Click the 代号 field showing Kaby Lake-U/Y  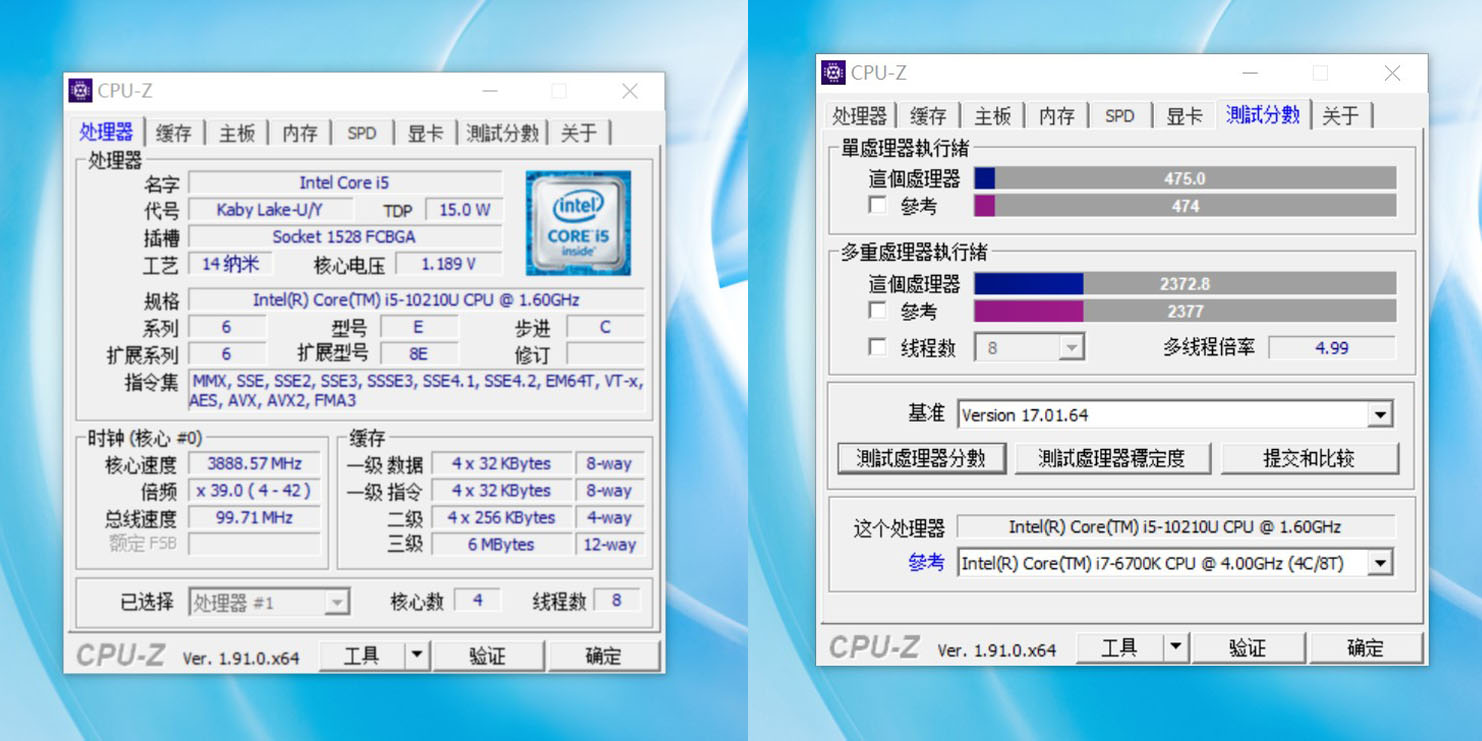(x=270, y=210)
